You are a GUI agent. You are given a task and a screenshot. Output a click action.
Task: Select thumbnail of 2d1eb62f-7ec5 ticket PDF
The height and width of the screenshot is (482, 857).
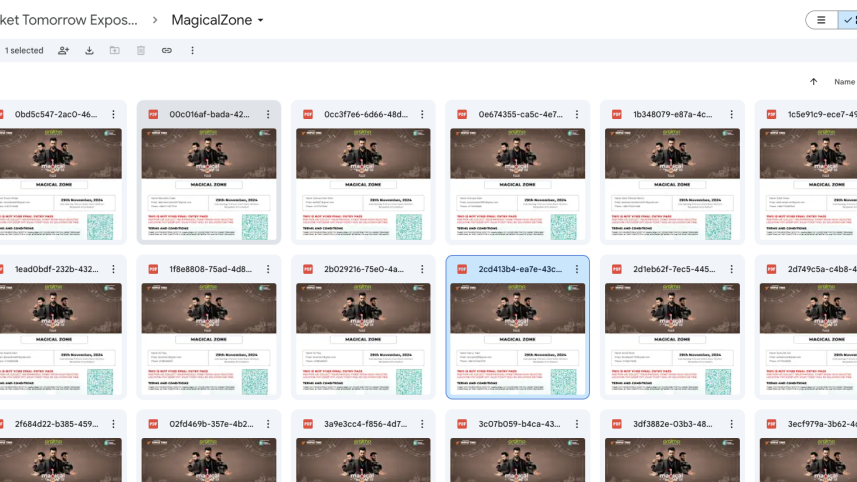672,339
